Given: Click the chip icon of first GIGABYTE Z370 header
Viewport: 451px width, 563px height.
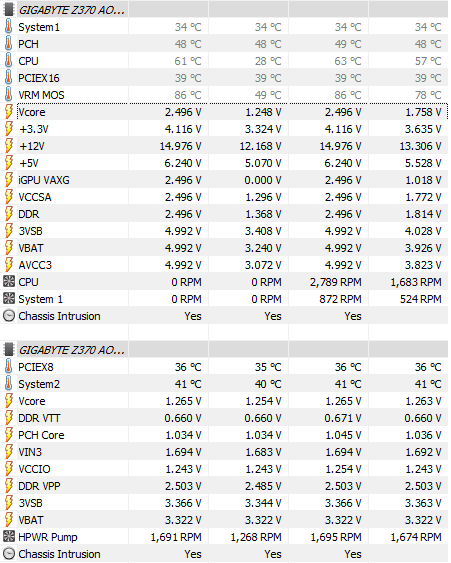Looking at the screenshot, I should point(9,10).
